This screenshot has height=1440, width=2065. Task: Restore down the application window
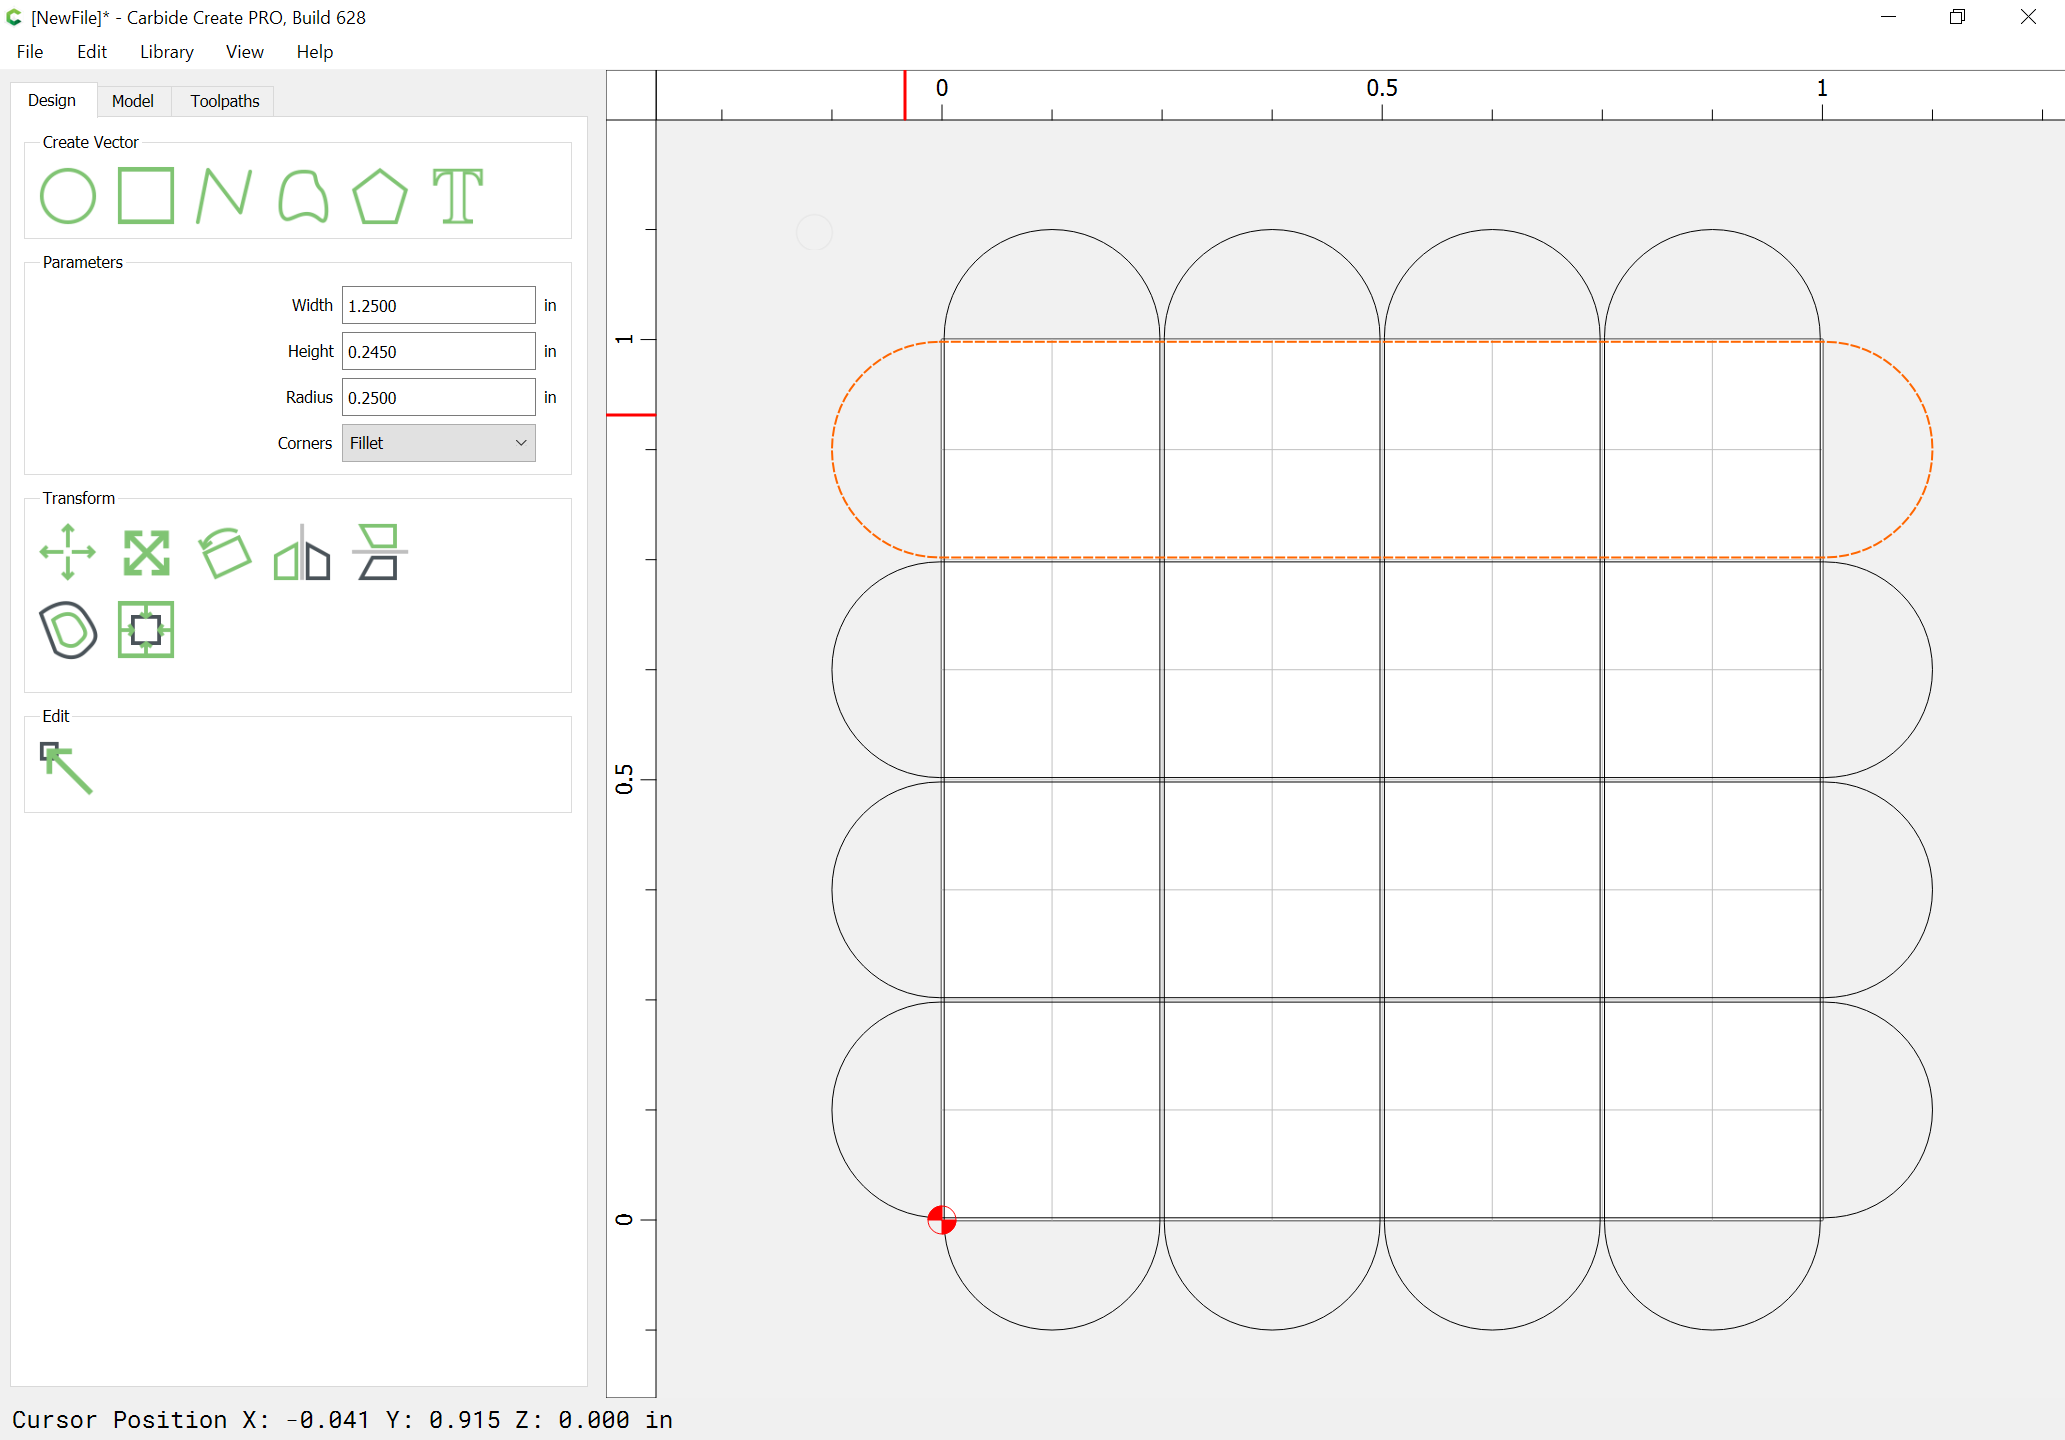pyautogui.click(x=1958, y=17)
